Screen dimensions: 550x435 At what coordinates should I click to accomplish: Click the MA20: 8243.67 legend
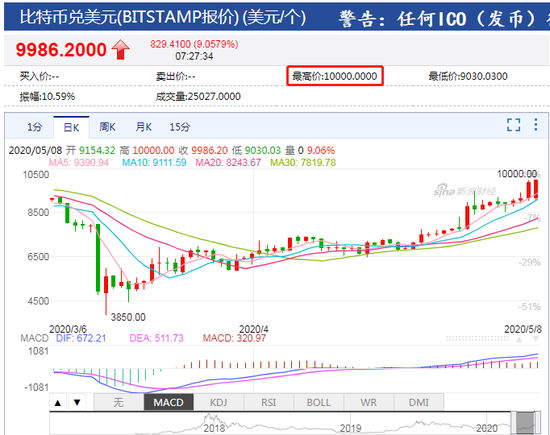tap(228, 162)
